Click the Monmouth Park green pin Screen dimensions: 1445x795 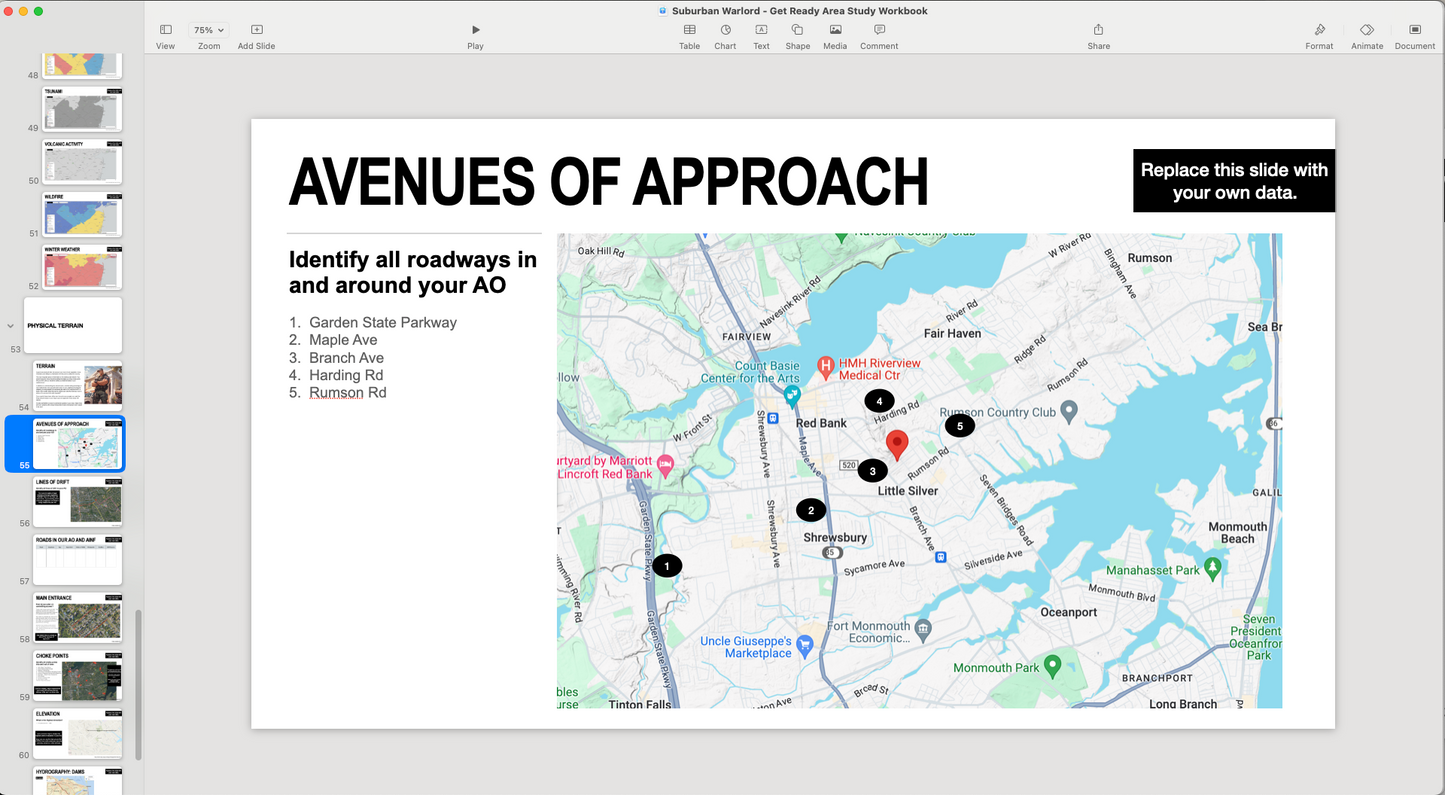point(1052,665)
